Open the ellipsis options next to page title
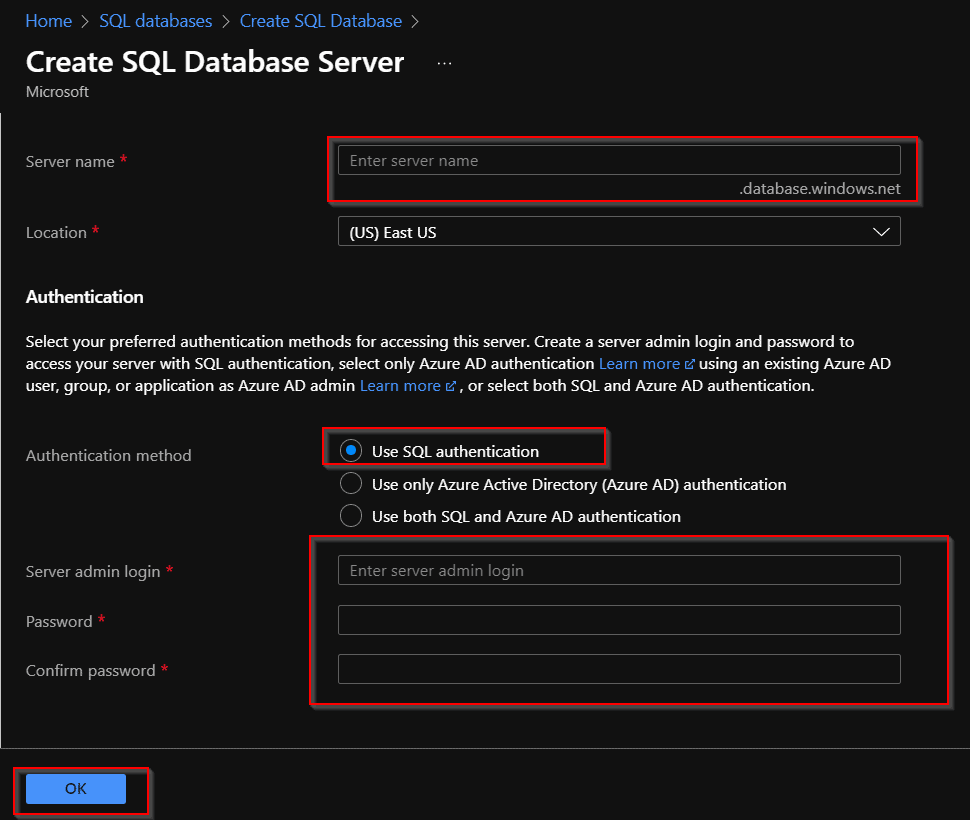 click(442, 62)
